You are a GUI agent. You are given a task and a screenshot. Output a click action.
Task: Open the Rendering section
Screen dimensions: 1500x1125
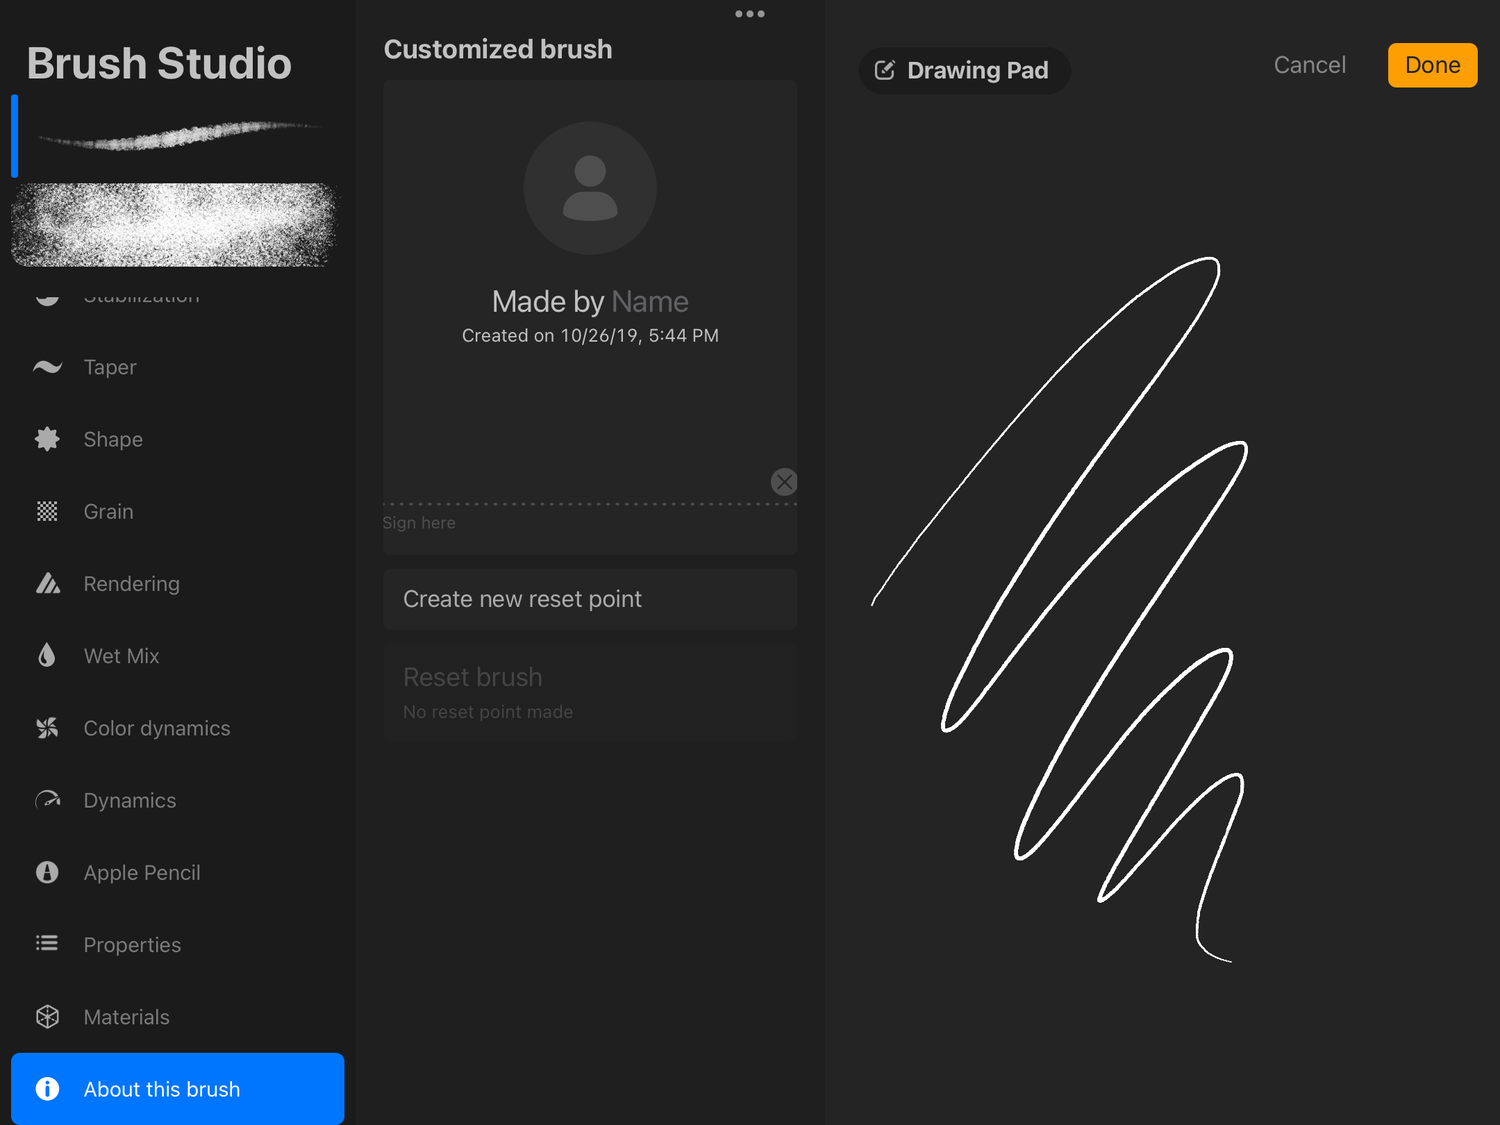coord(177,583)
